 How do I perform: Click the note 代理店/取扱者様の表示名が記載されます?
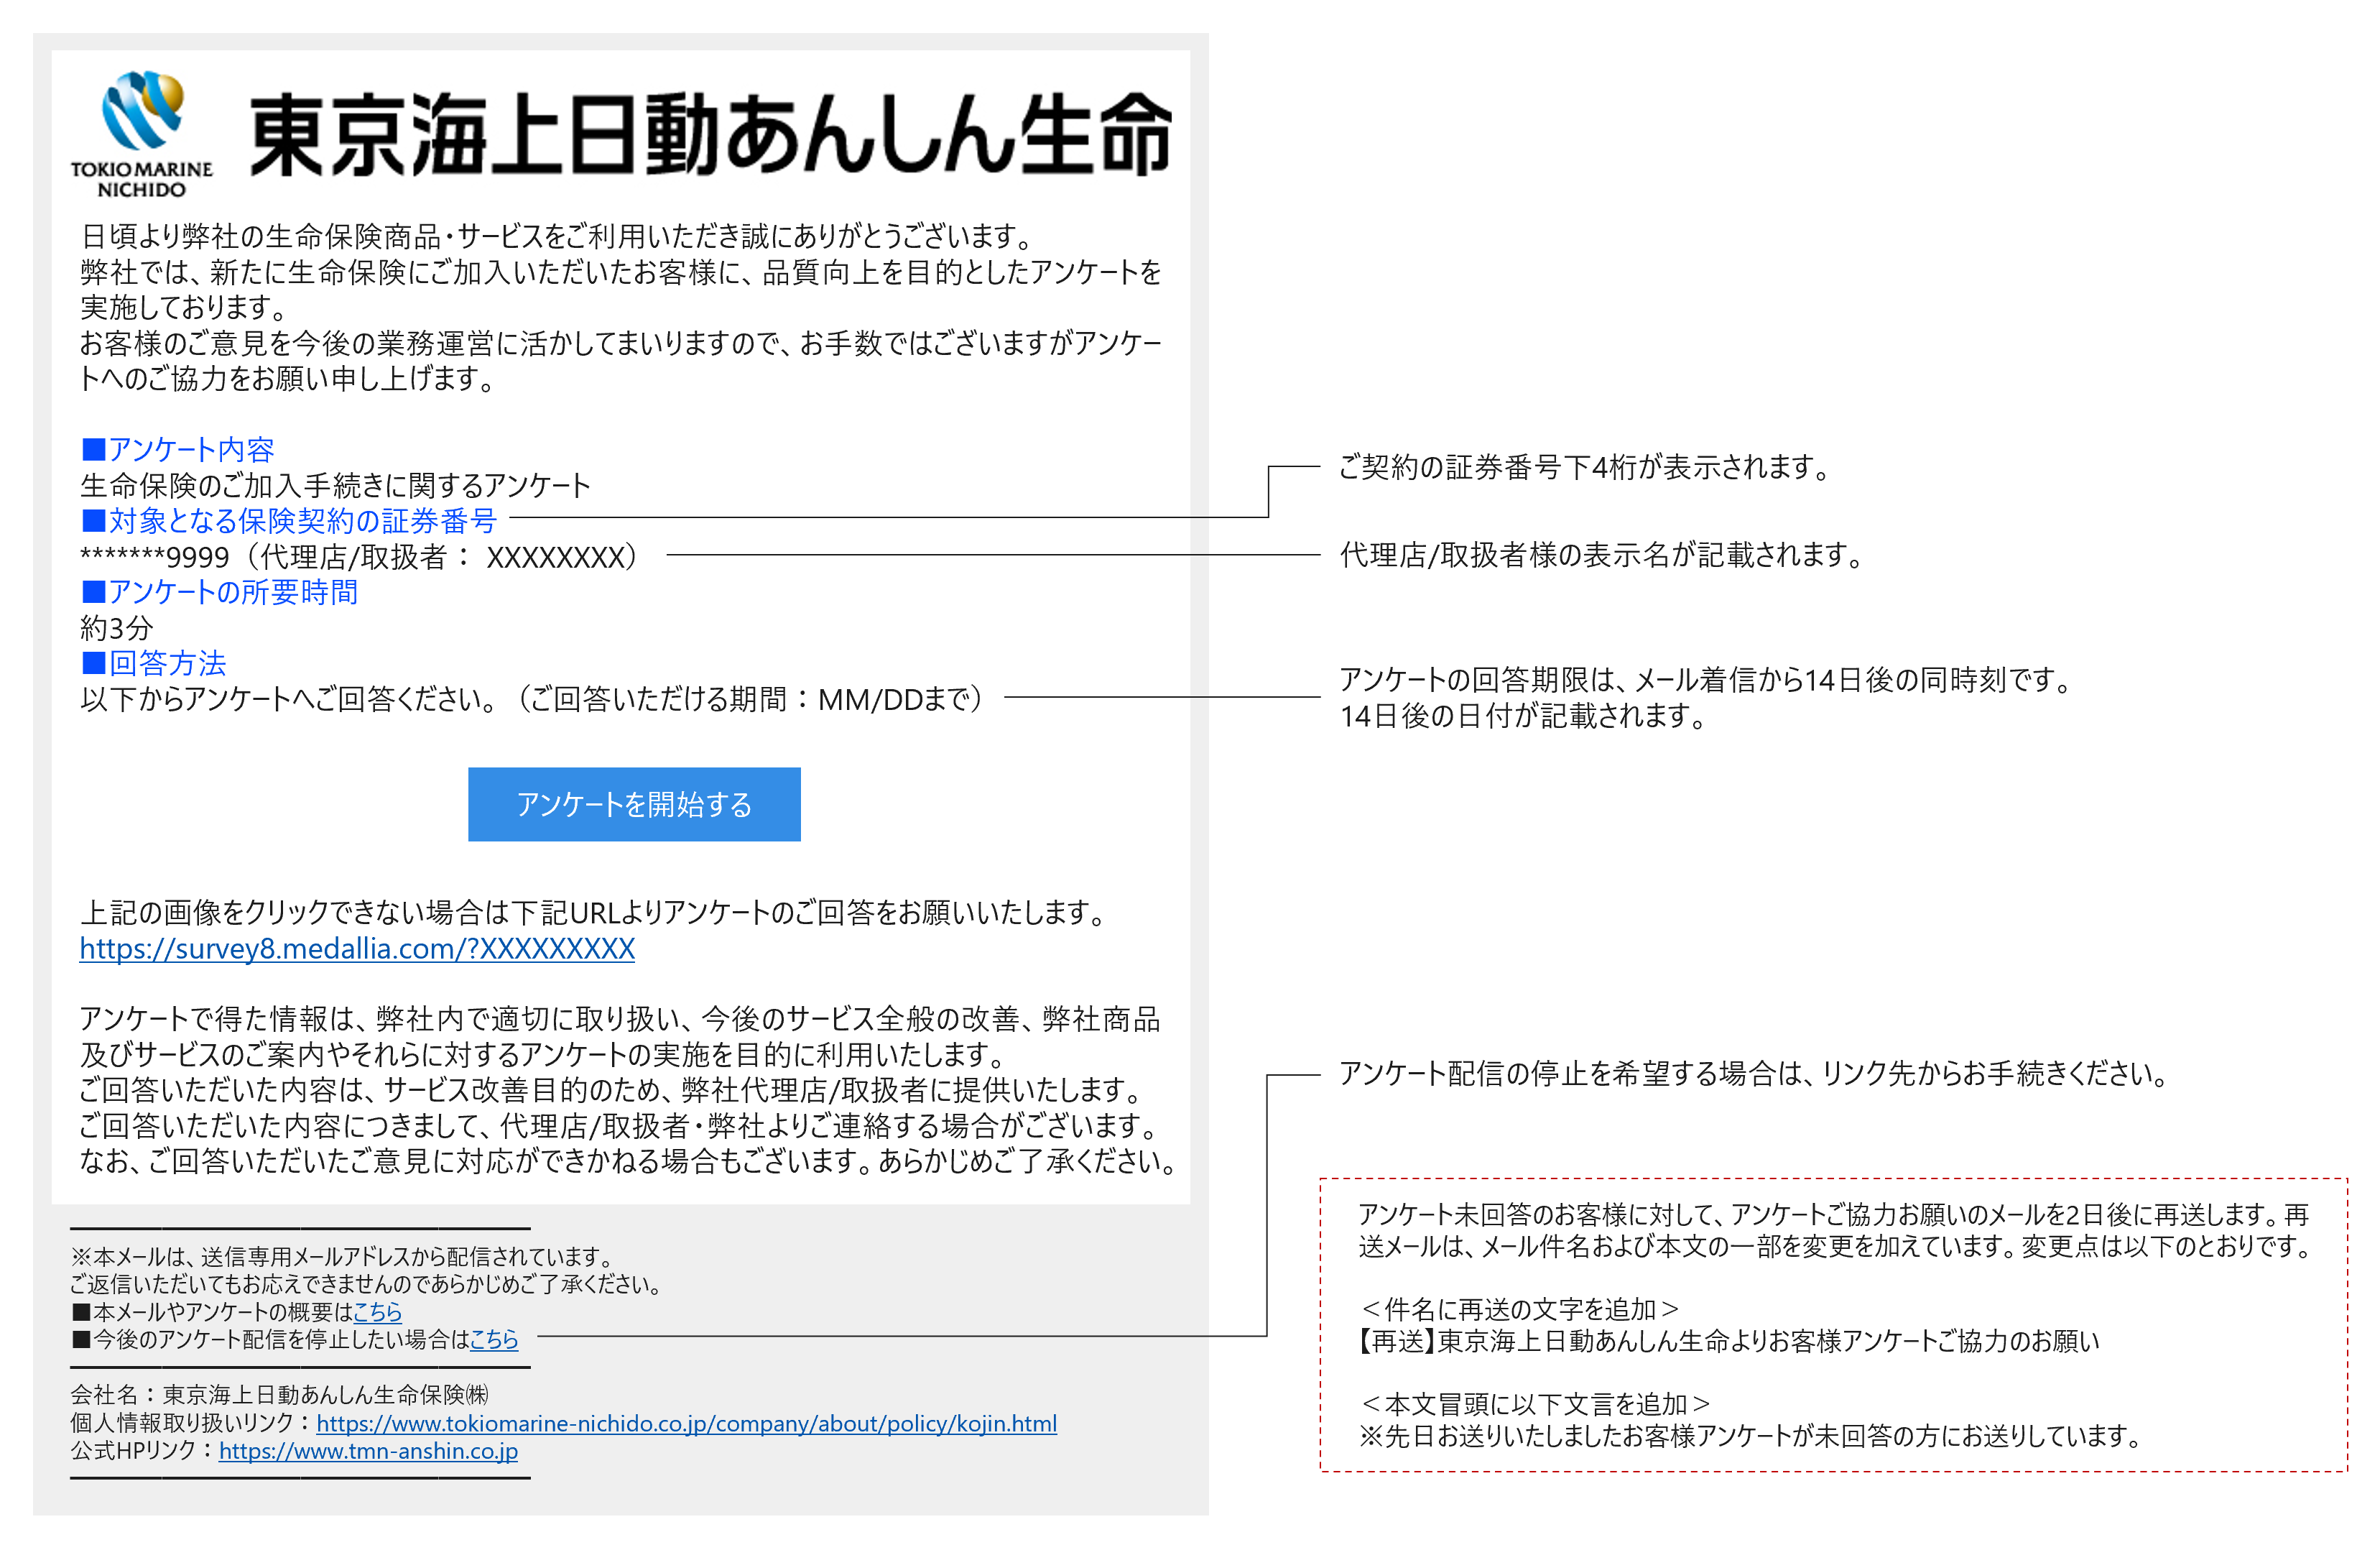(x=1602, y=554)
